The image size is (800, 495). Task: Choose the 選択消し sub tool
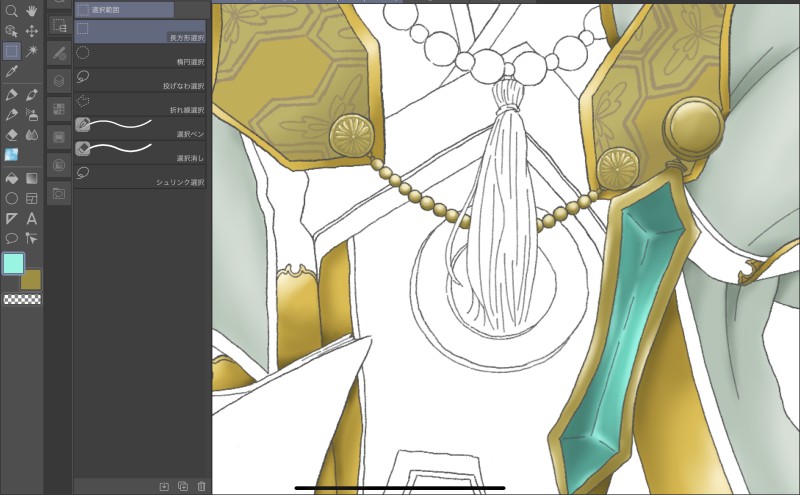[140, 152]
